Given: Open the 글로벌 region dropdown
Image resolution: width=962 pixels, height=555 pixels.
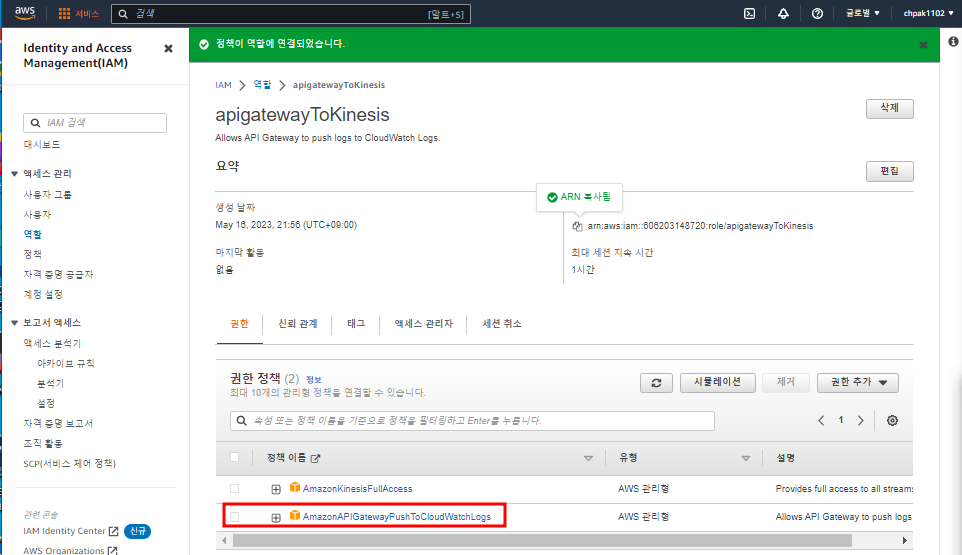Looking at the screenshot, I should point(863,13).
